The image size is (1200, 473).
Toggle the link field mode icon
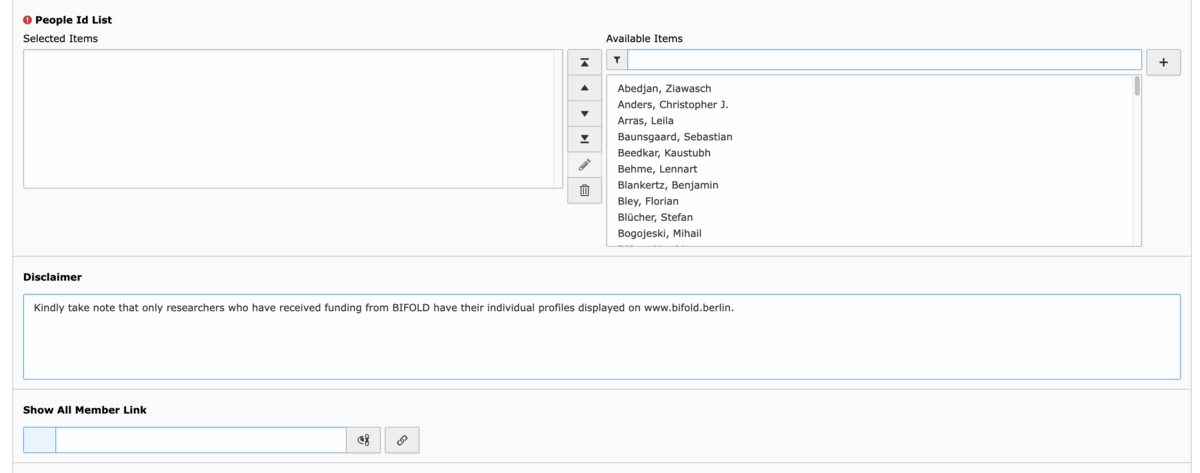coord(364,440)
